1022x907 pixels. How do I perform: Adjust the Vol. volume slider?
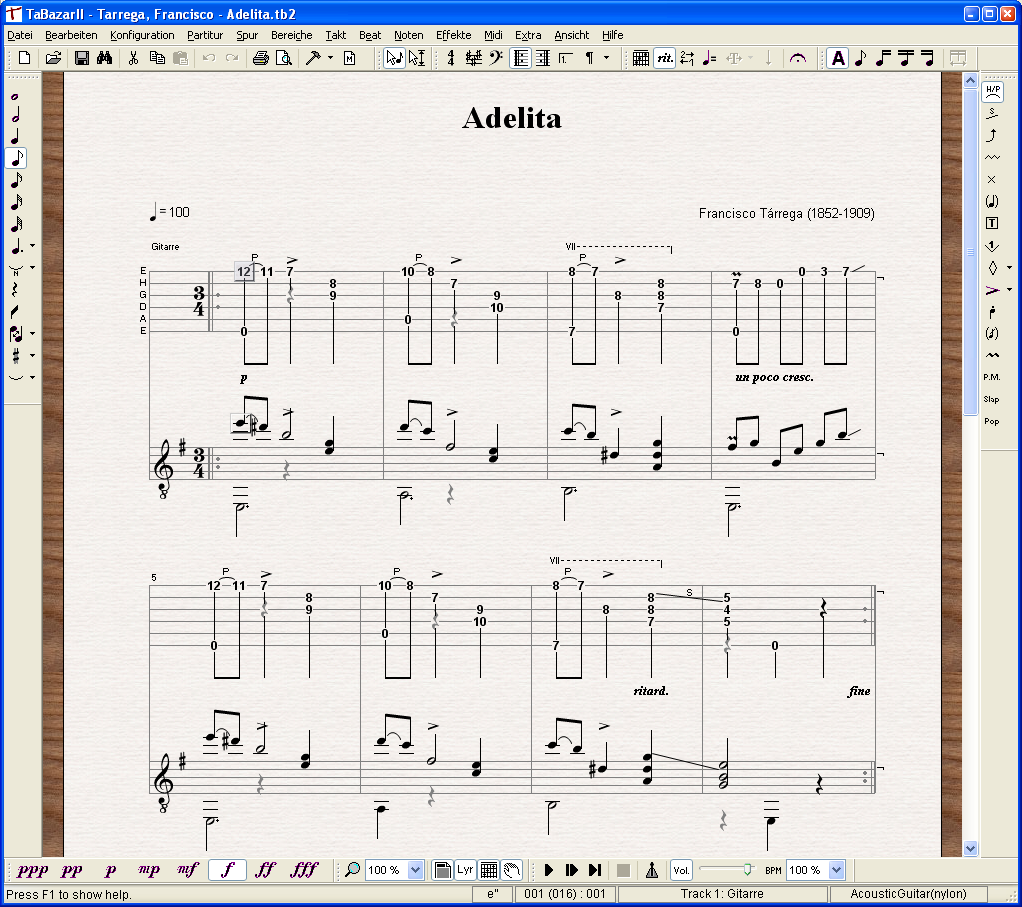(746, 870)
